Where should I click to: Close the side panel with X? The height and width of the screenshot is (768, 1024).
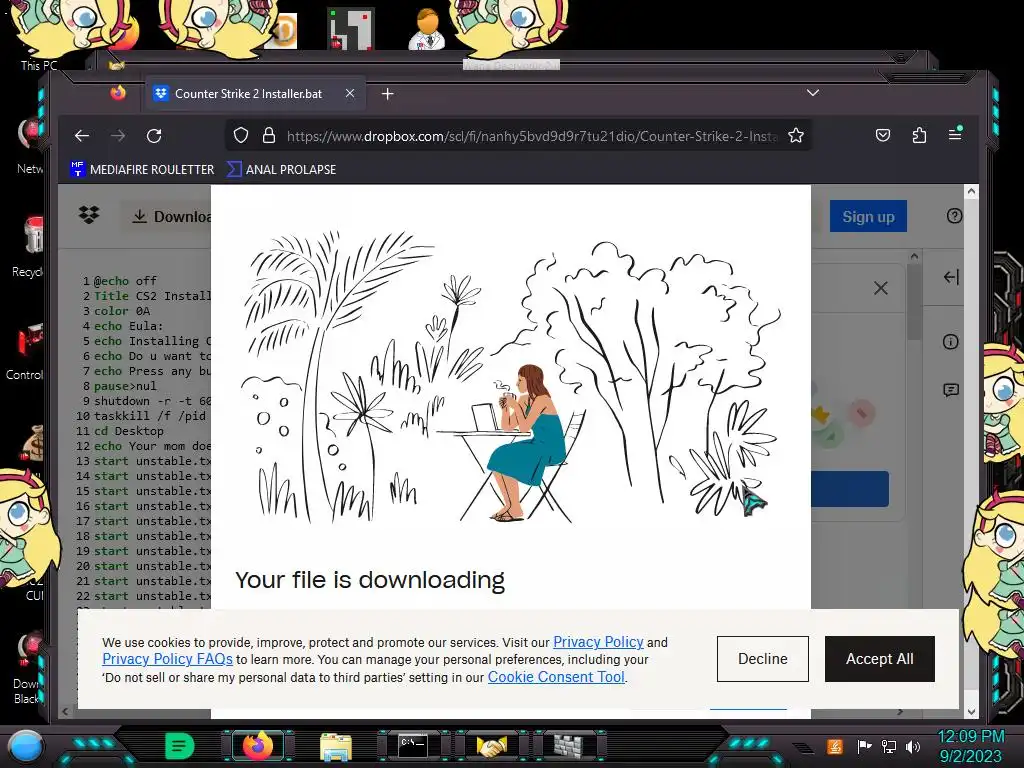coord(880,288)
